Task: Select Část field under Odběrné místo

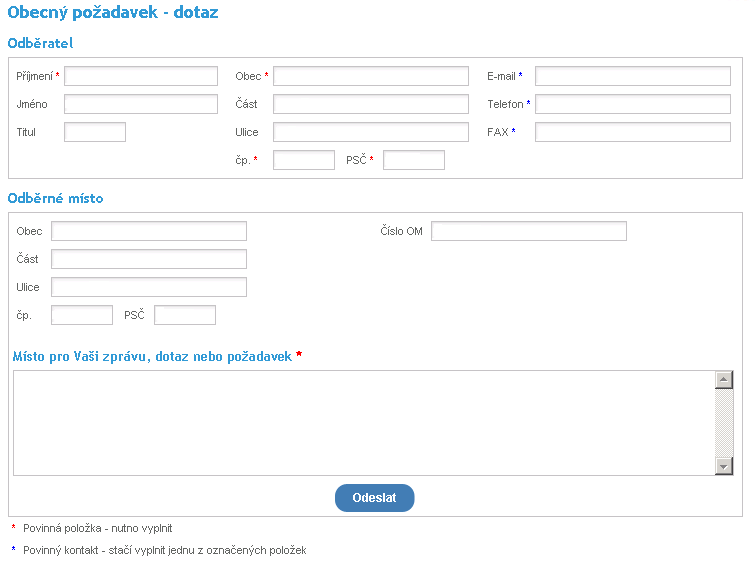Action: click(148, 259)
